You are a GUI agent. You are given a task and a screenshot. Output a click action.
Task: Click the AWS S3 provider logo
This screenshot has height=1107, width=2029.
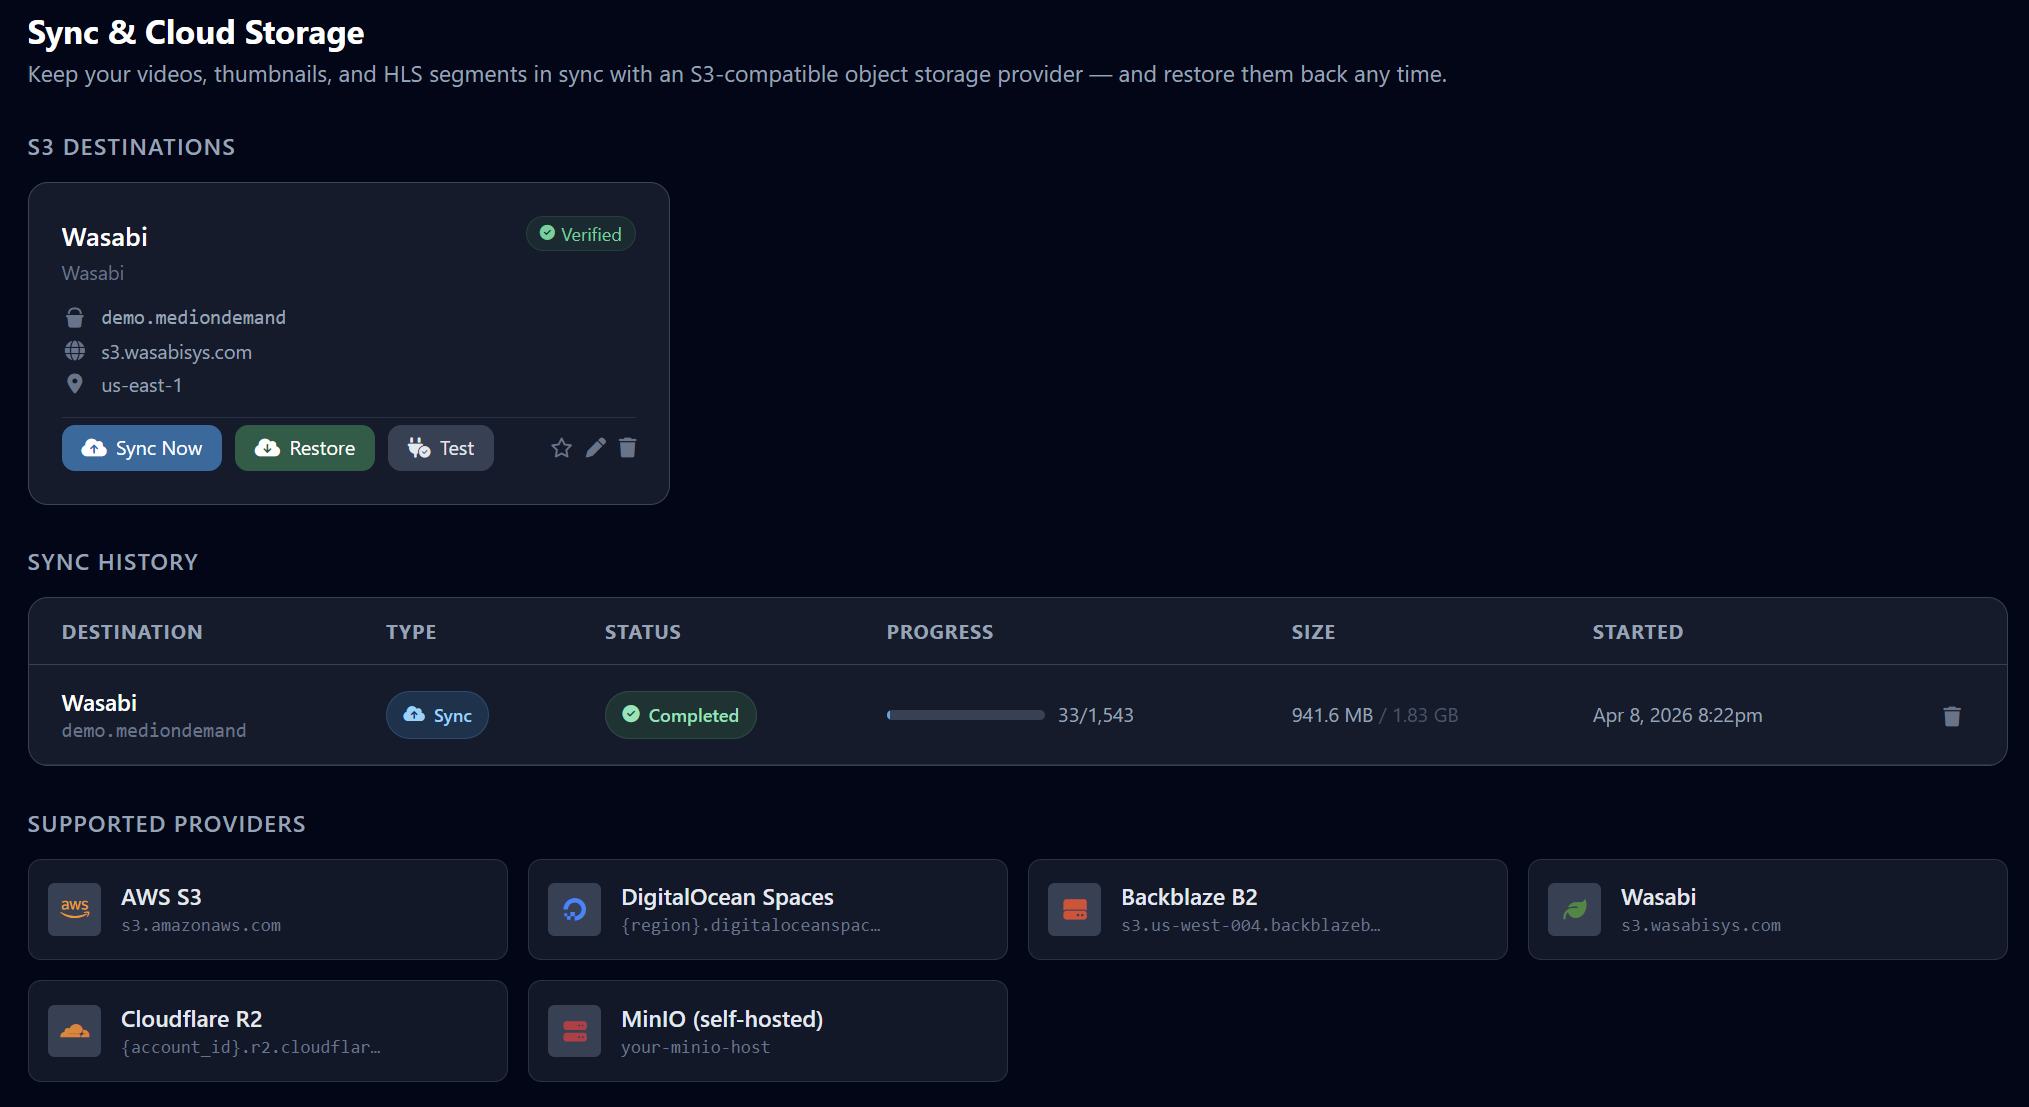point(75,909)
